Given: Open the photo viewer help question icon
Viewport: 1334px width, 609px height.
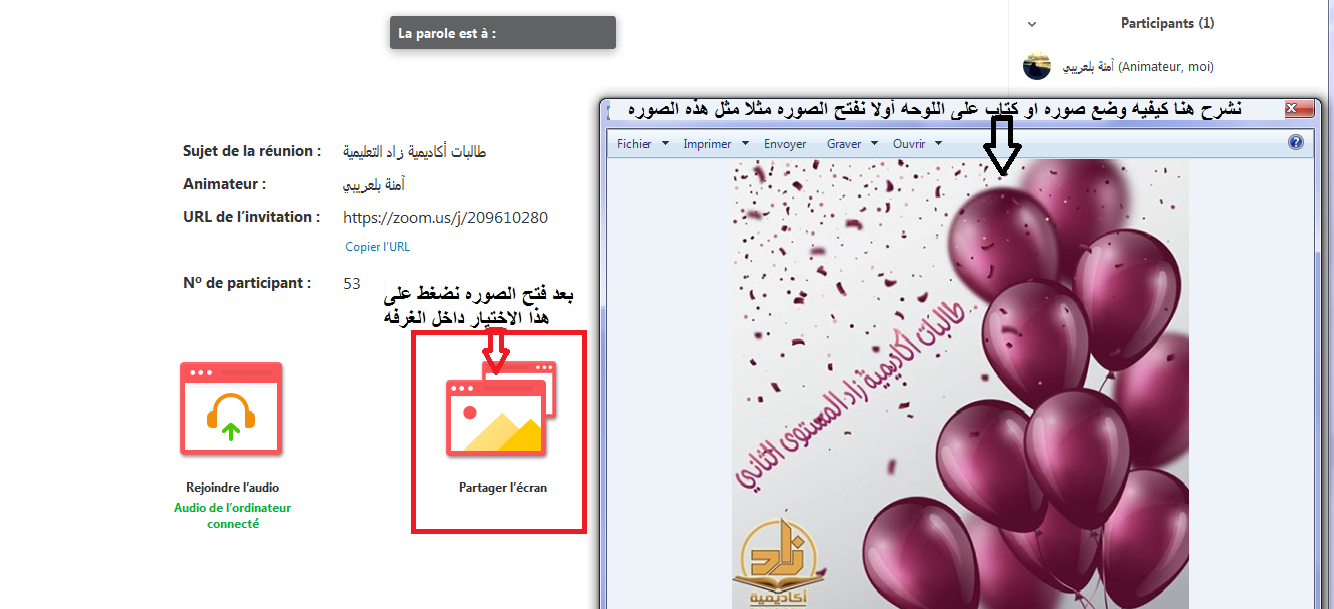Looking at the screenshot, I should (1296, 143).
